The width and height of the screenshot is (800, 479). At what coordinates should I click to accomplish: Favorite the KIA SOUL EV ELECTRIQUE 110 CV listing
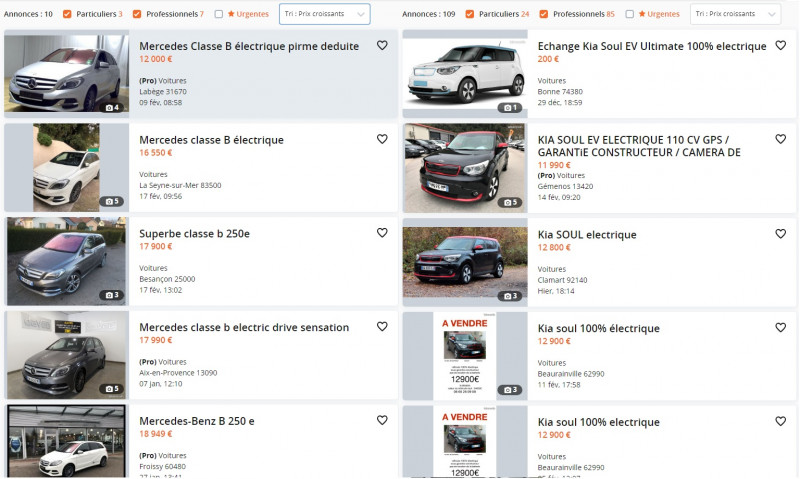(x=780, y=139)
